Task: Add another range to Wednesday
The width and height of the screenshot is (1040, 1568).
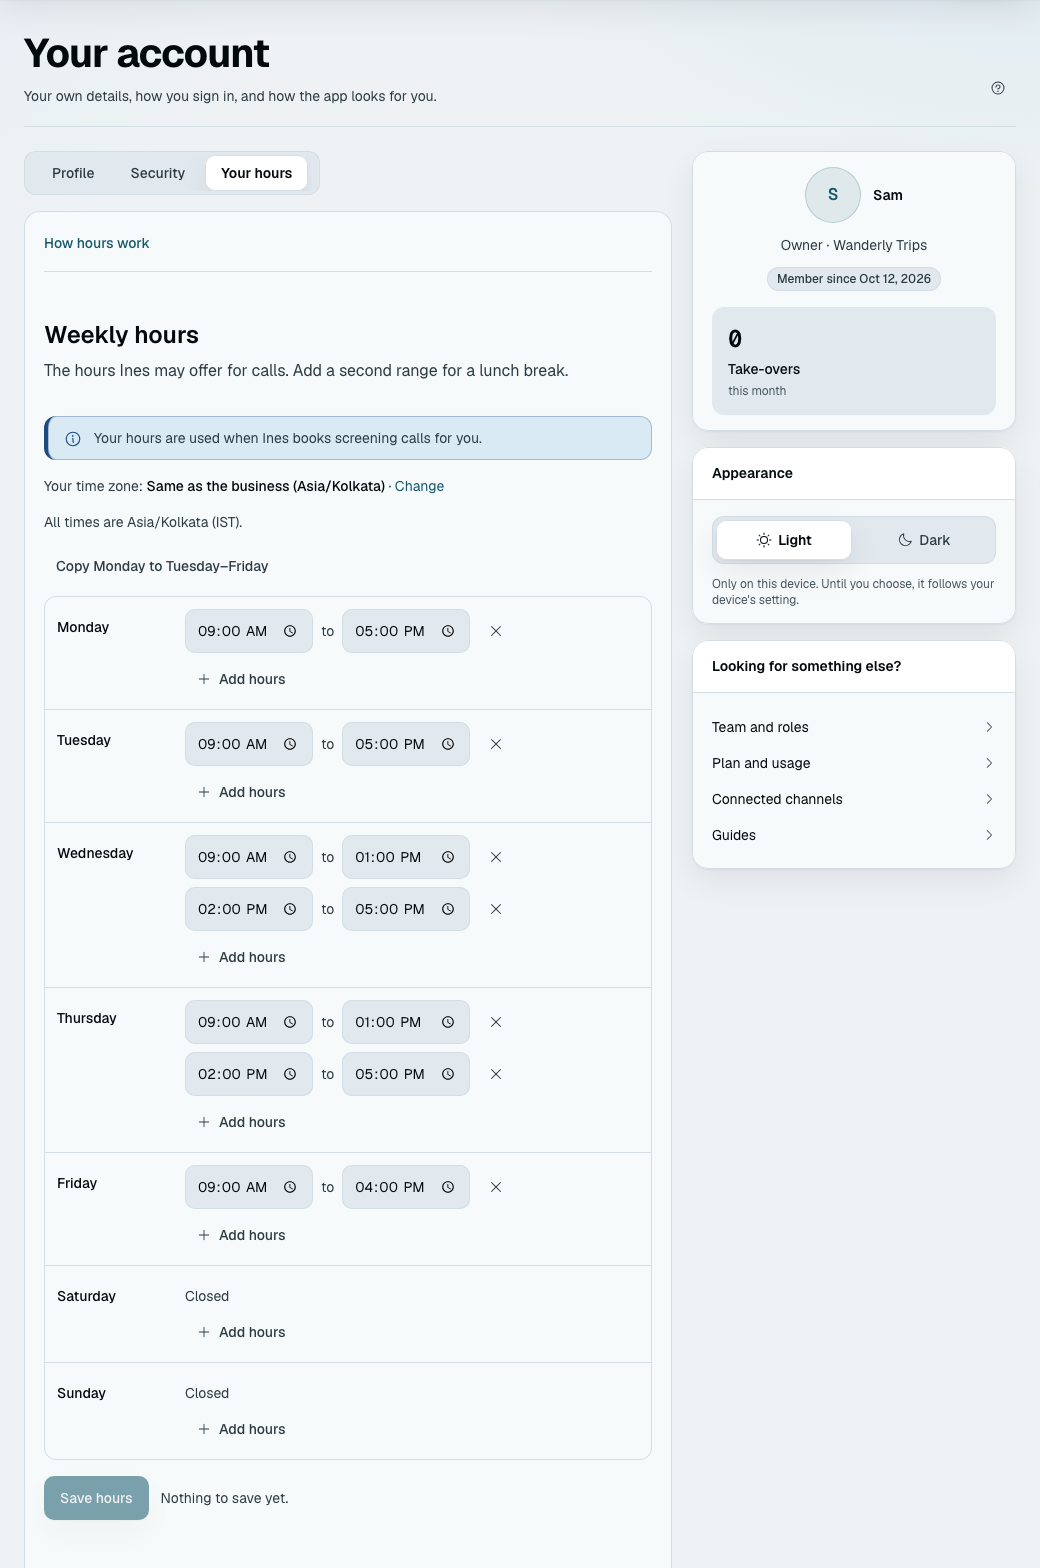Action: (x=242, y=957)
